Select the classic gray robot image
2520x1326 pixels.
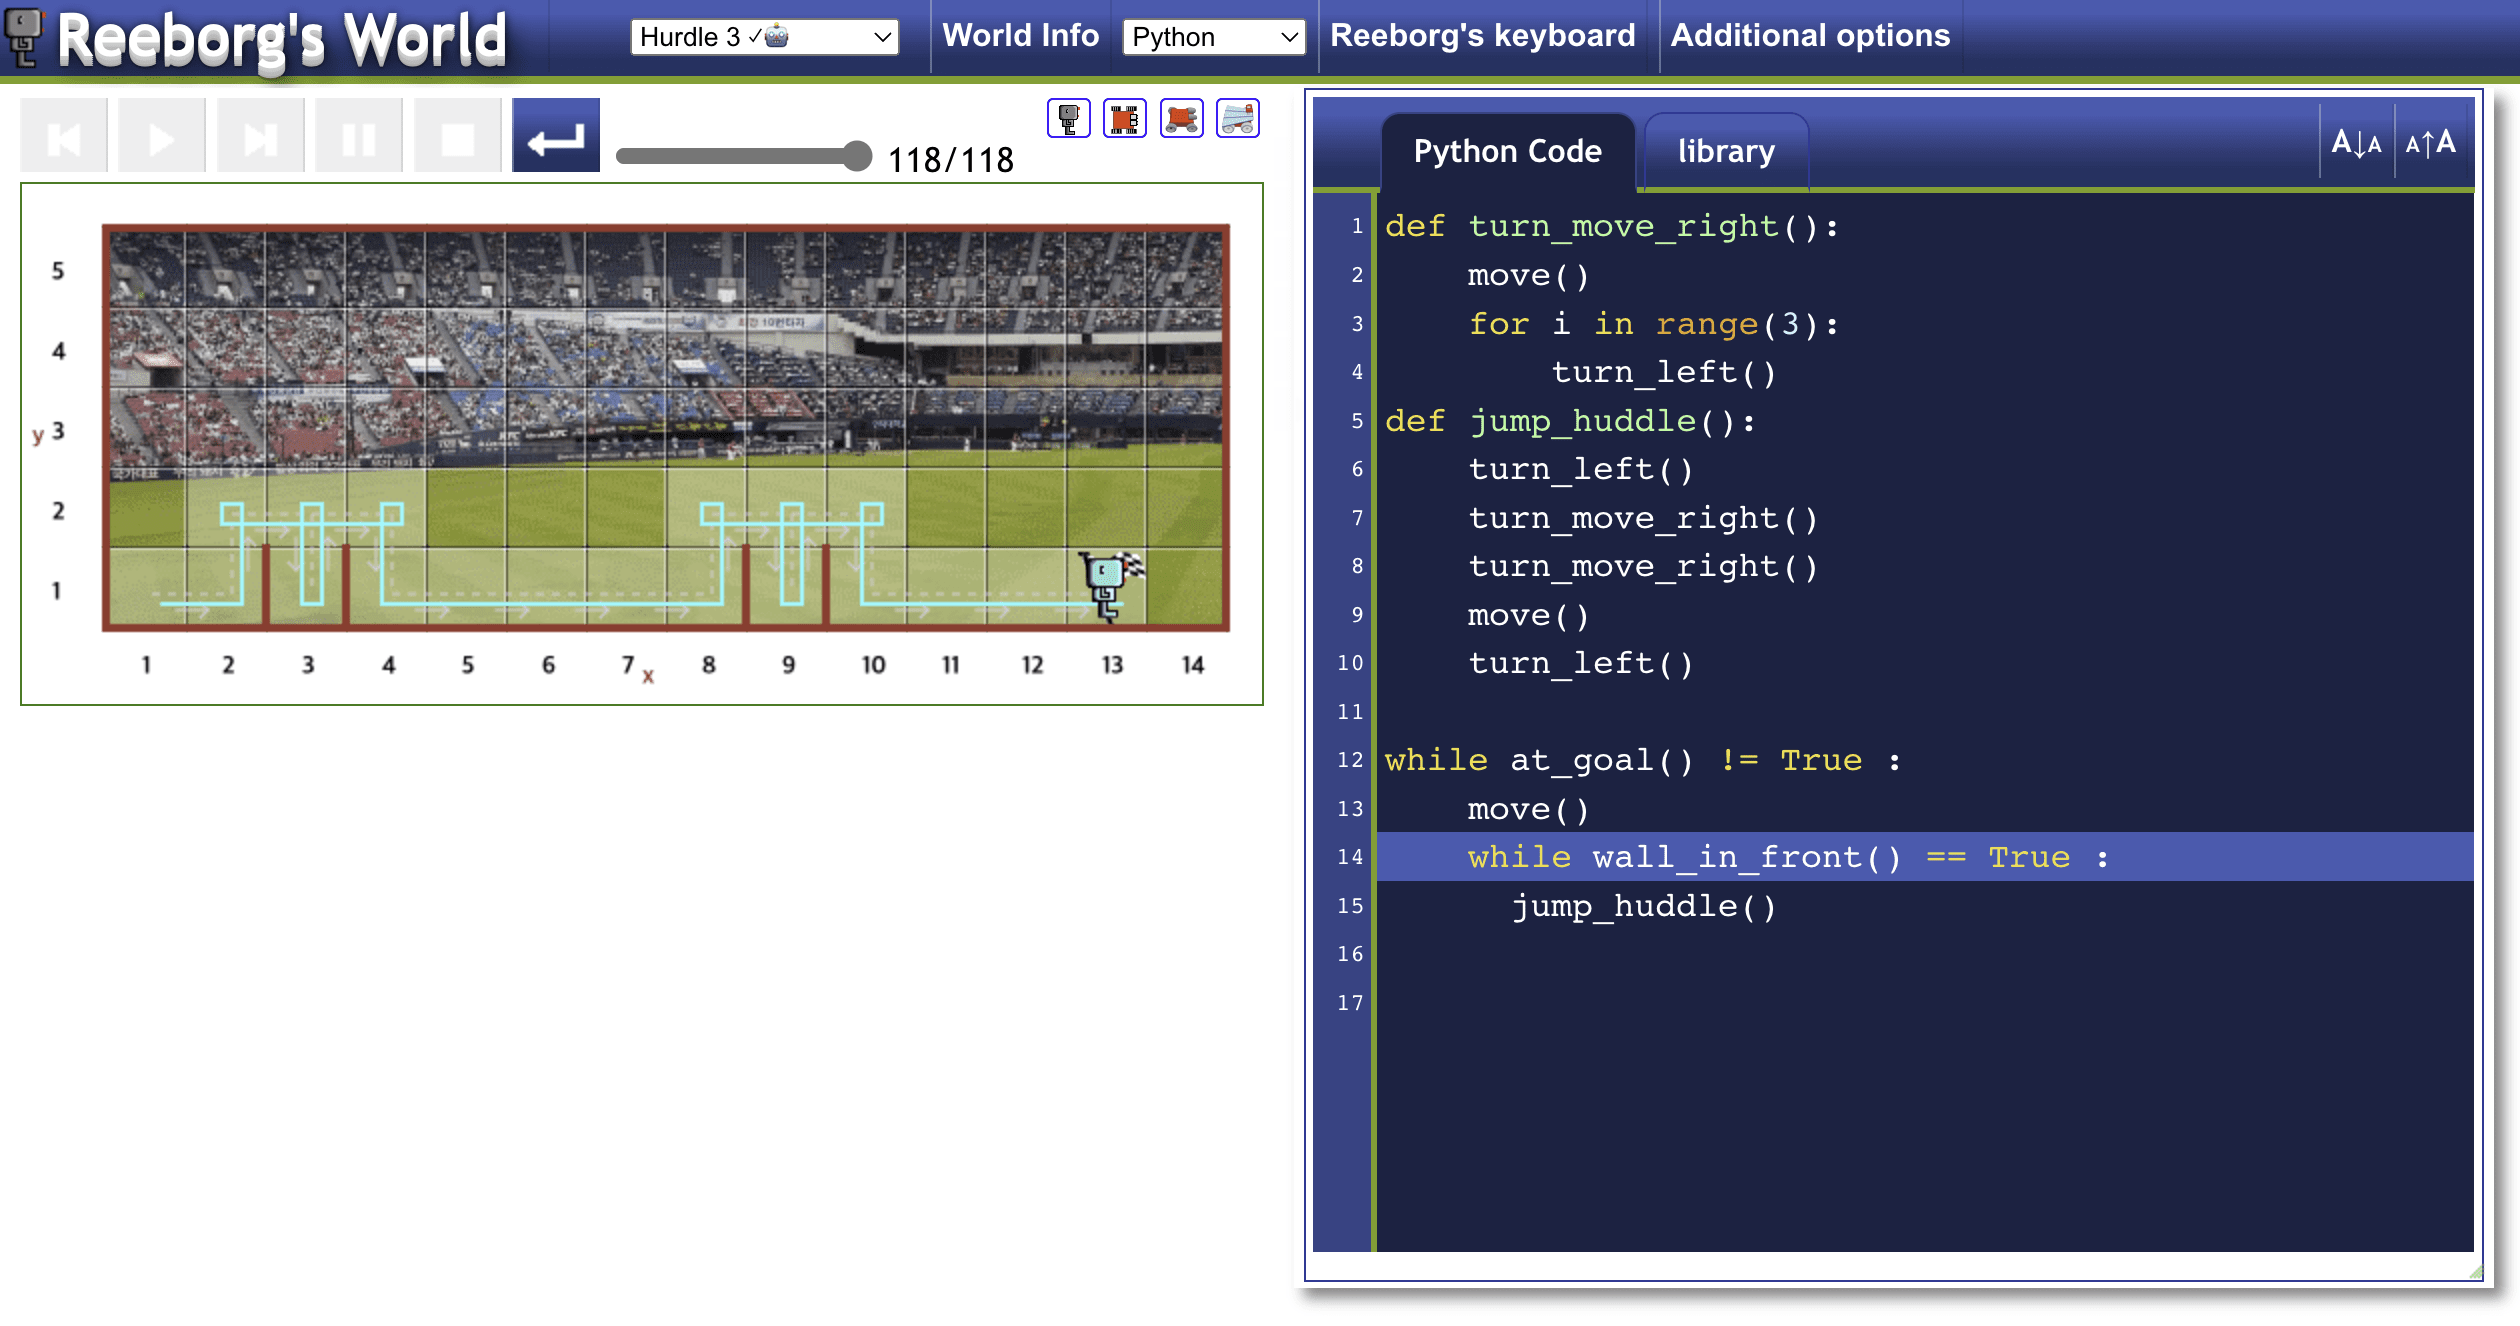pyautogui.click(x=1068, y=119)
